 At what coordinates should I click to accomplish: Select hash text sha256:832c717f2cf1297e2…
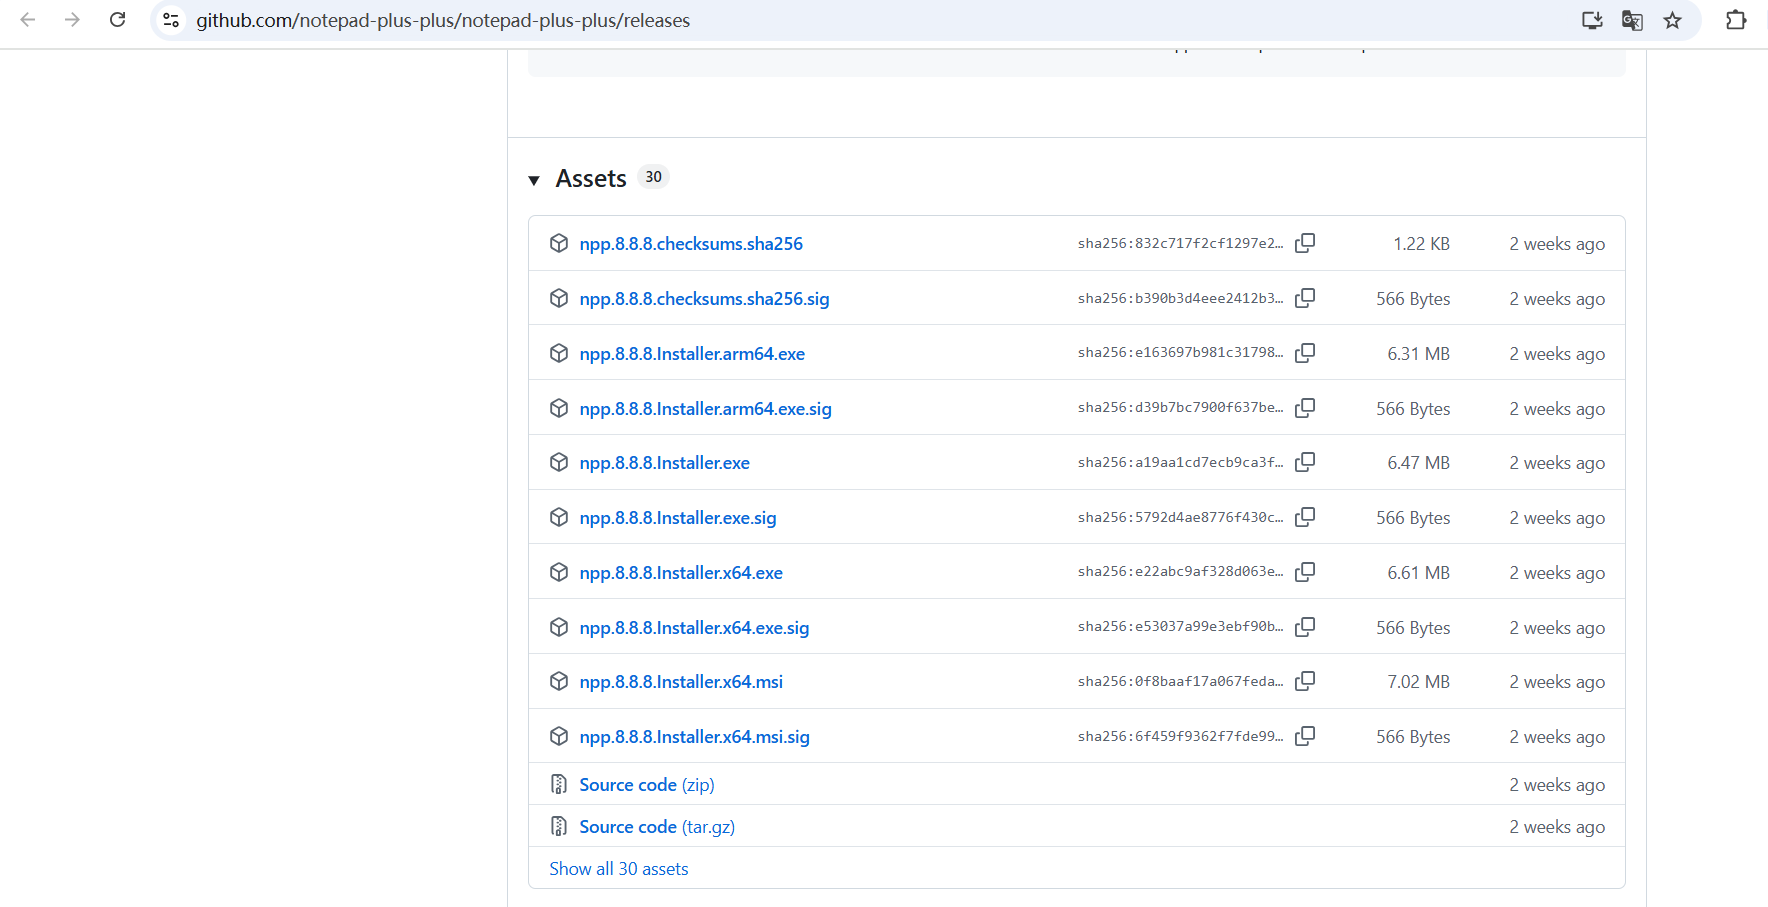[x=1180, y=244]
